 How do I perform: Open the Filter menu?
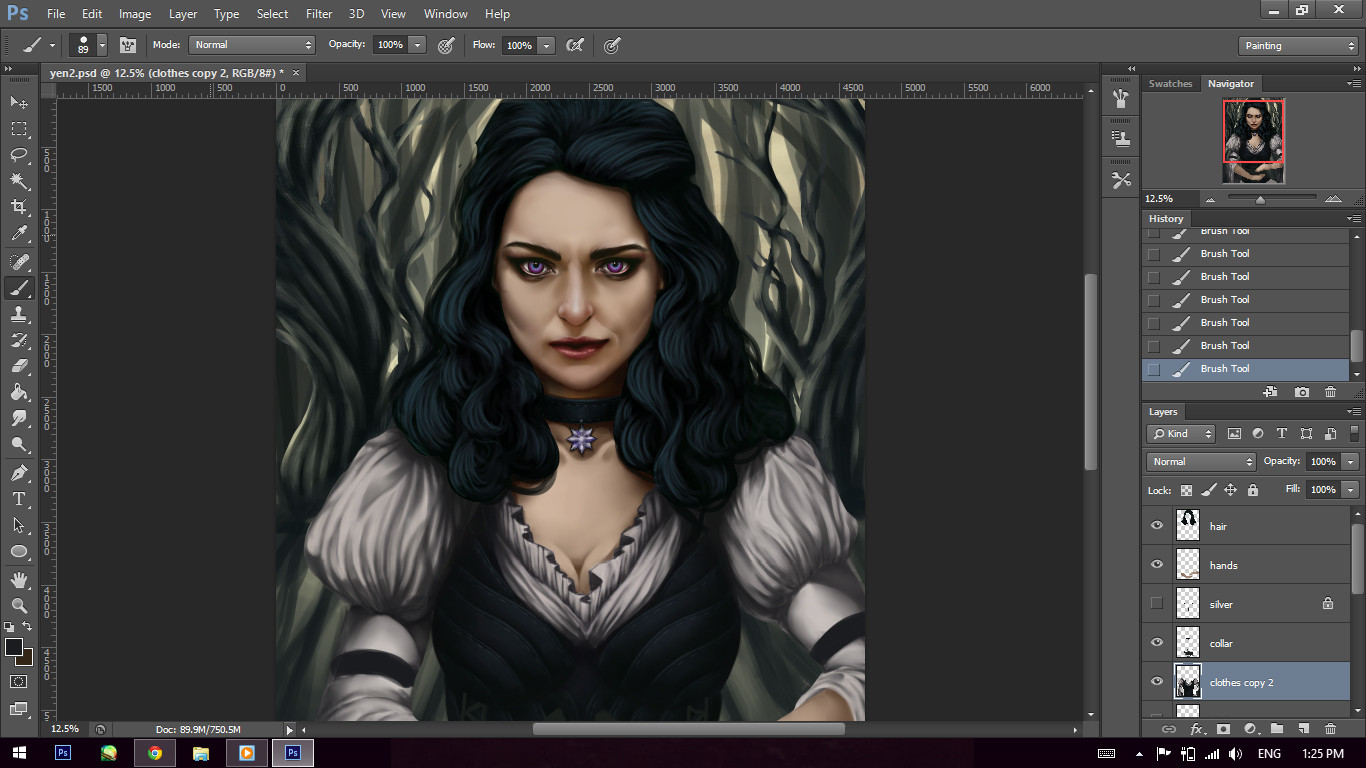[x=319, y=14]
